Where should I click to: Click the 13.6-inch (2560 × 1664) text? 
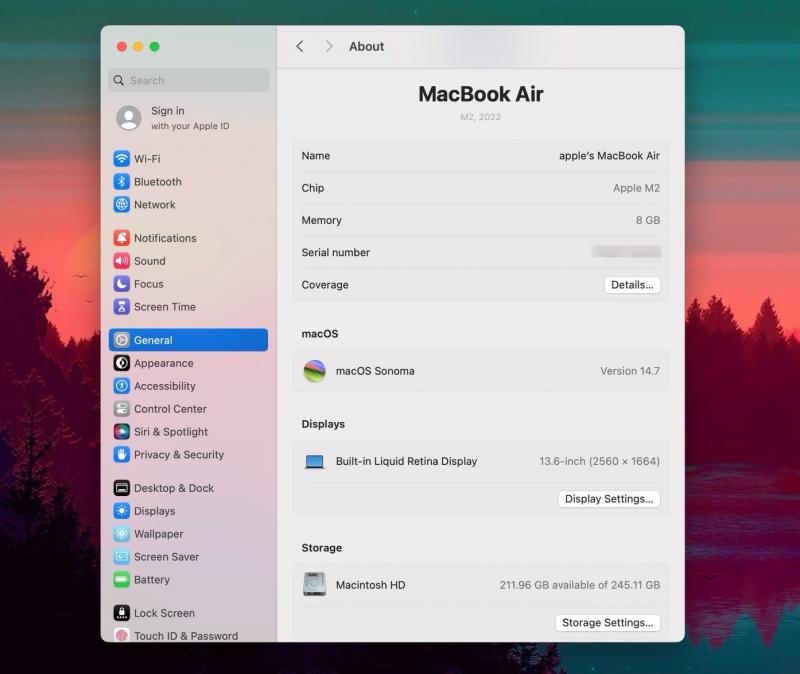[599, 461]
